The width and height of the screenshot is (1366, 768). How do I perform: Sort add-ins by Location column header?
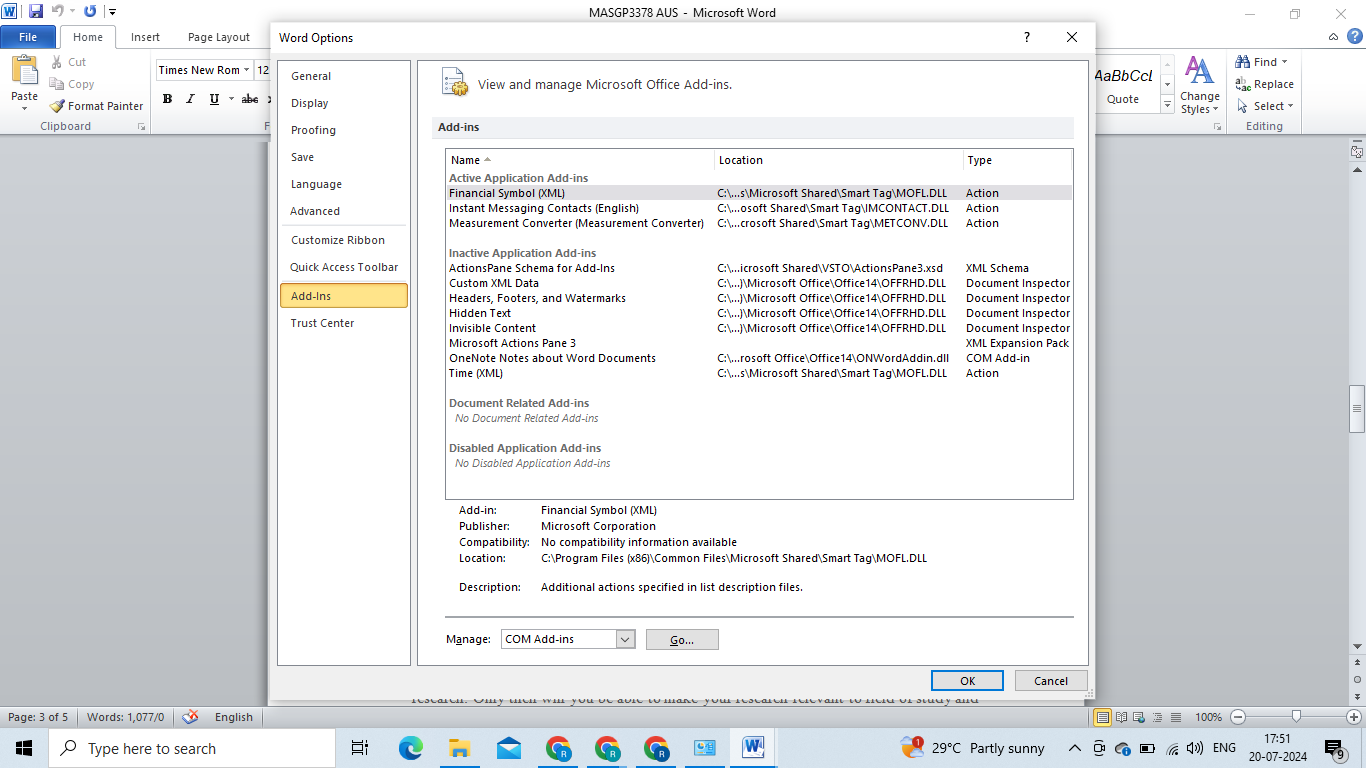tap(839, 160)
